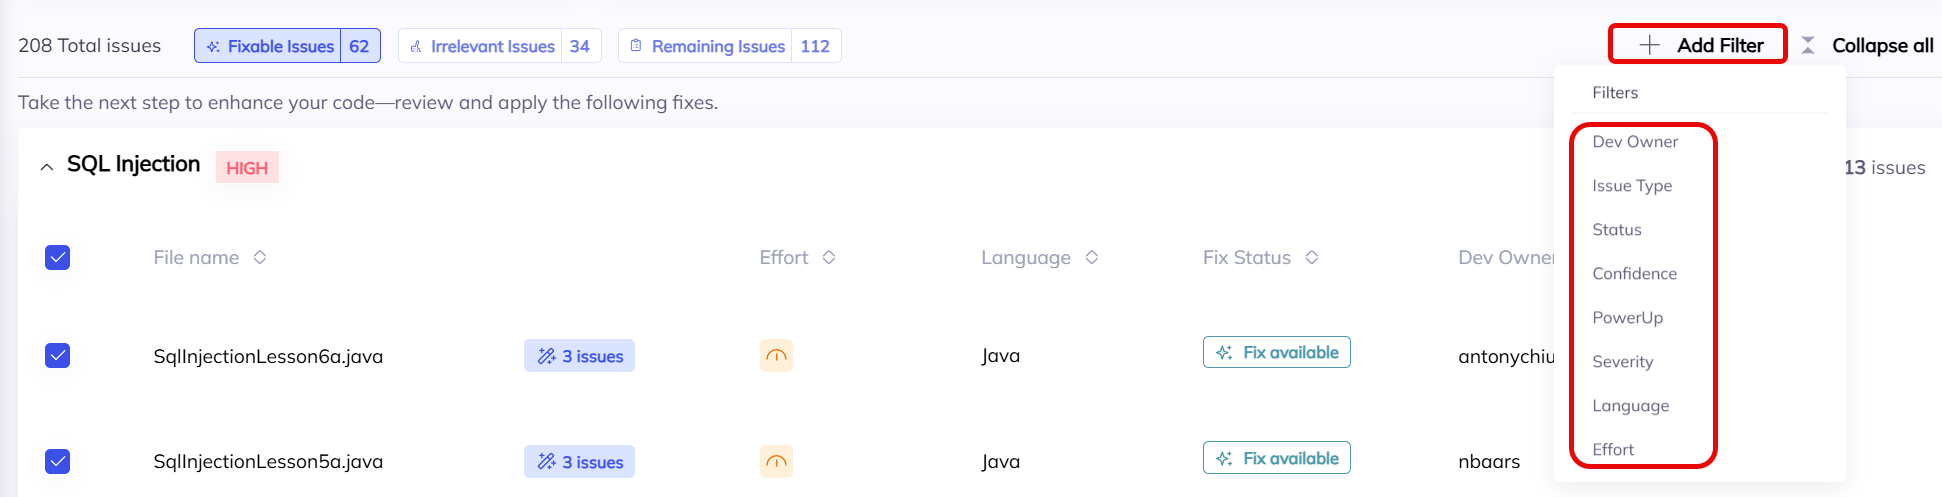Click the Fix Status sort icon
1942x497 pixels.
click(1312, 258)
